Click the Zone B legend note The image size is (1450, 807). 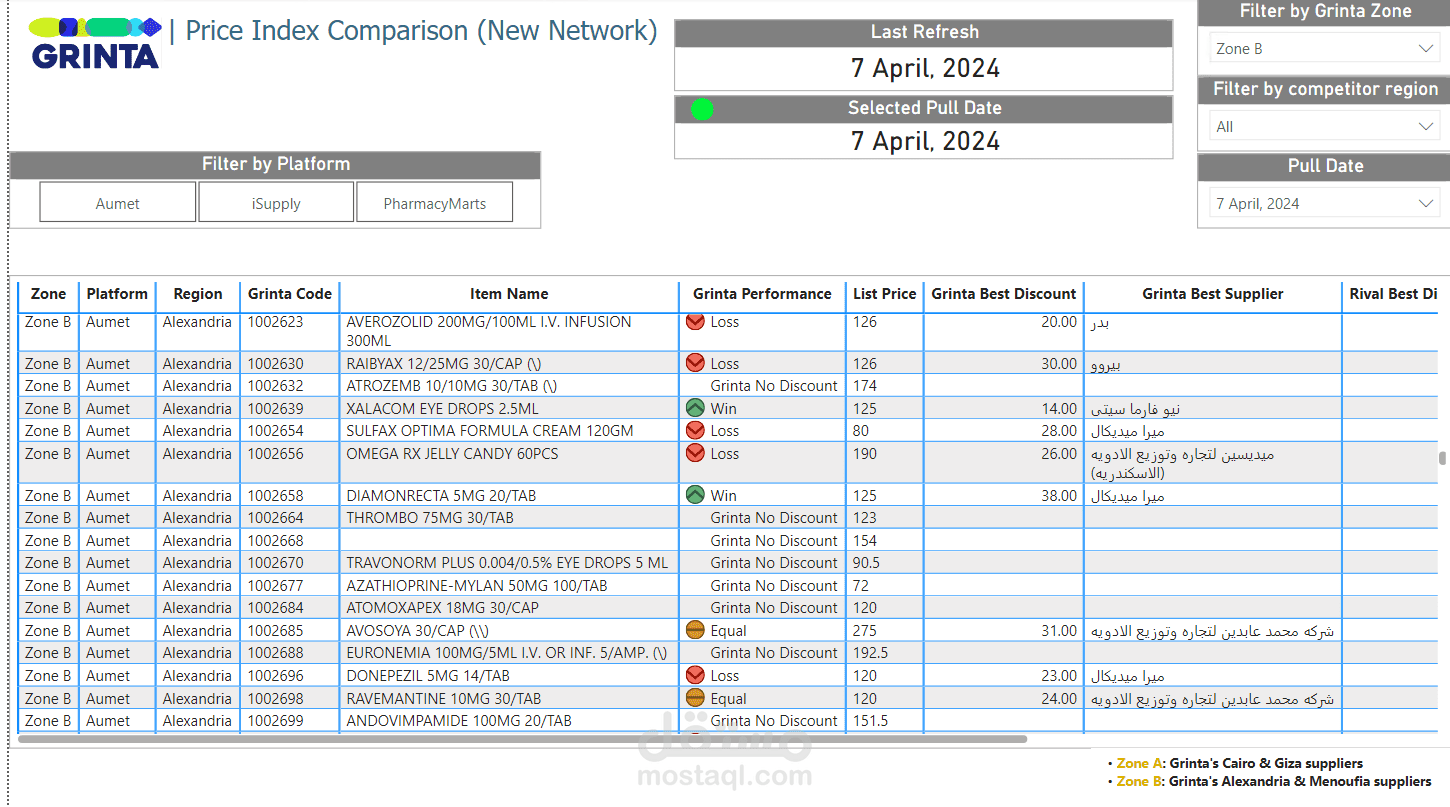point(1274,781)
